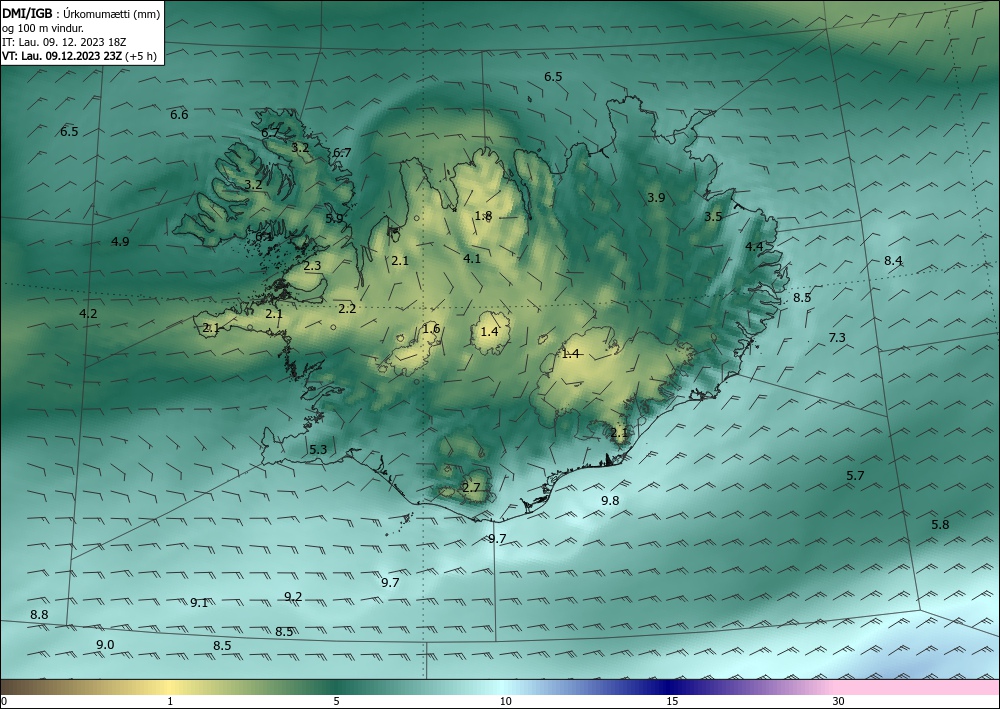Click the 1.6 value on the map
Screen dimensions: 1000x709
coord(431,329)
